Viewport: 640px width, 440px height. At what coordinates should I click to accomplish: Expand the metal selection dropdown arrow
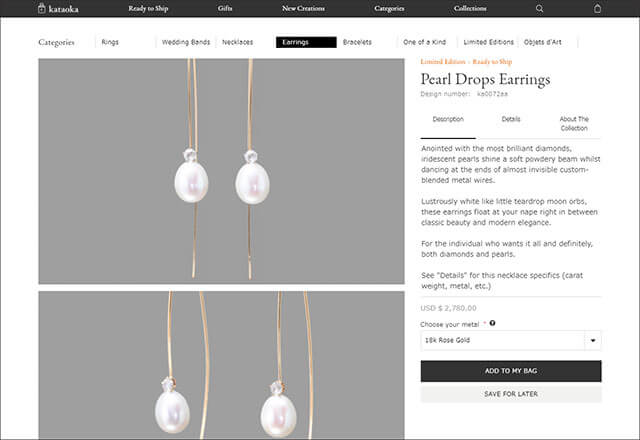(592, 340)
